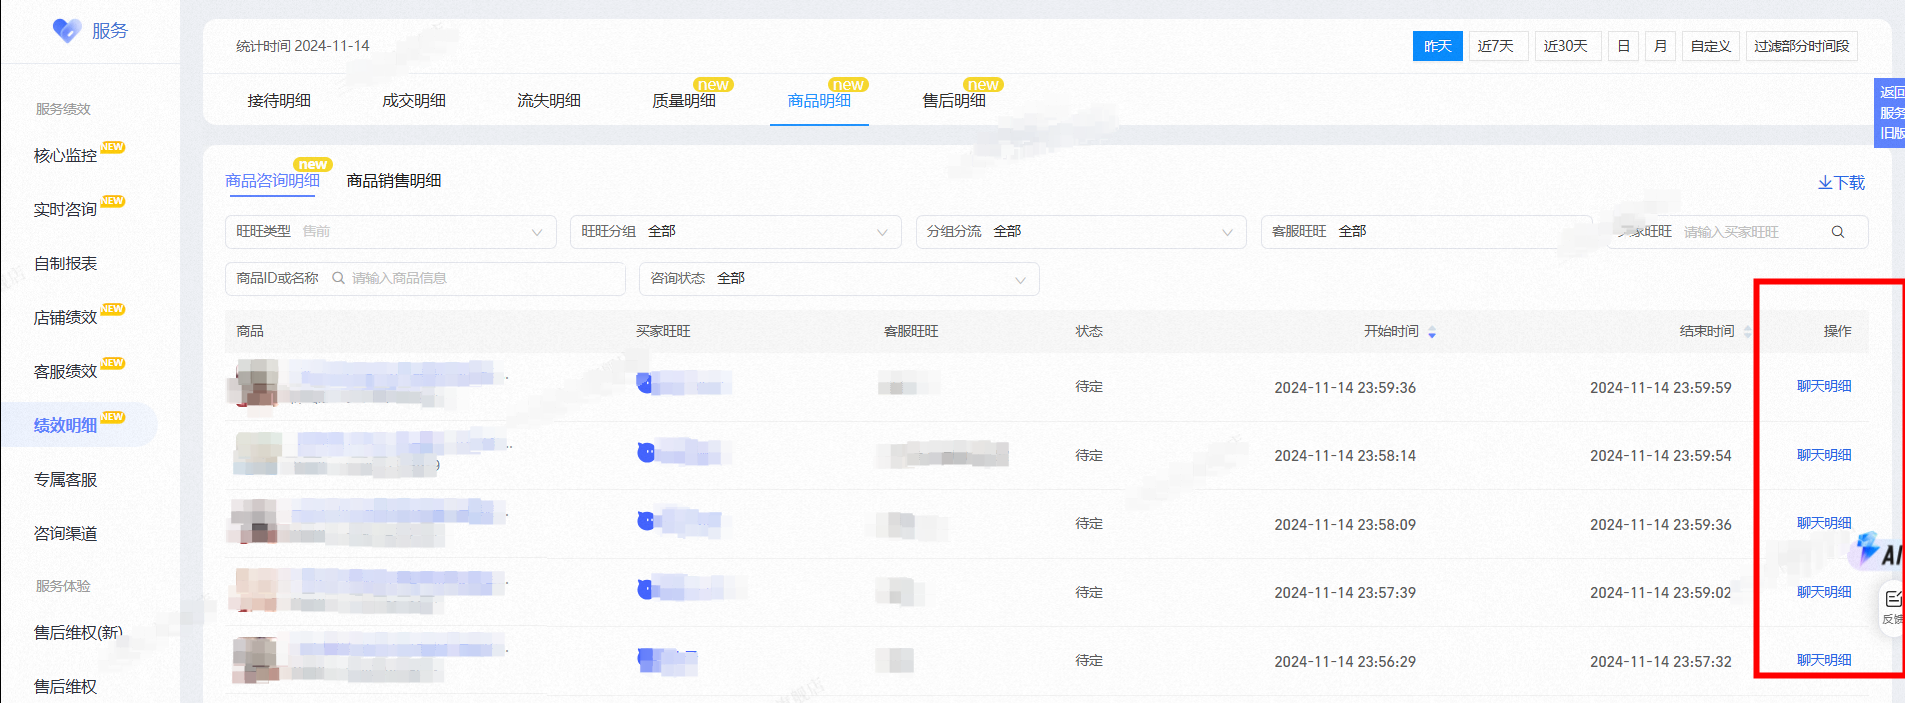
Task: Open 聊天明细 for the 23:57:39 row
Action: tap(1824, 592)
